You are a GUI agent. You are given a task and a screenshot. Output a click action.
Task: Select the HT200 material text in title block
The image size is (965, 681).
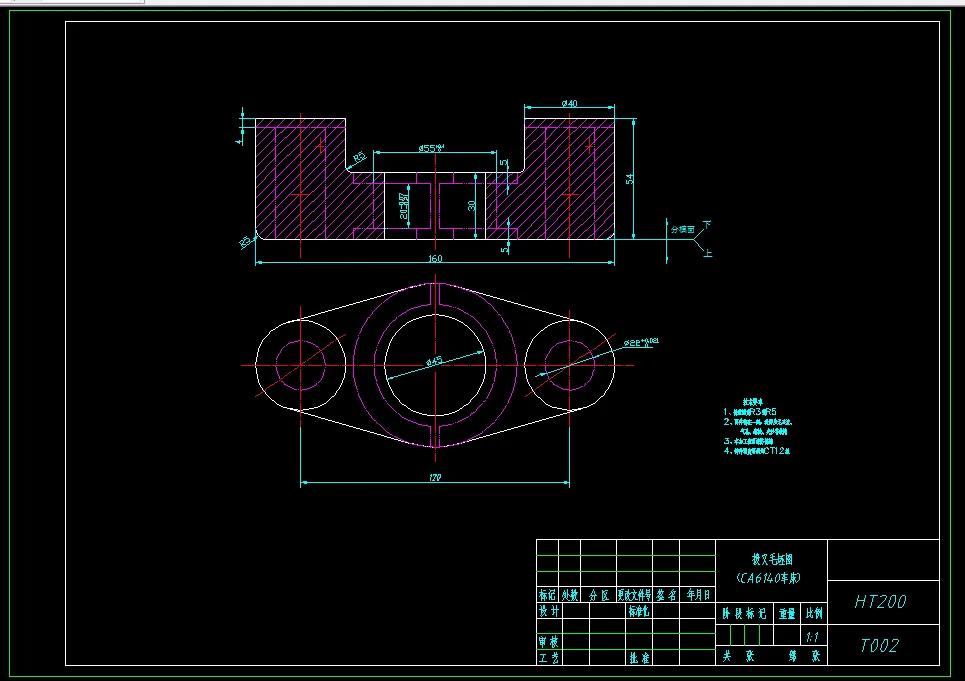point(881,602)
